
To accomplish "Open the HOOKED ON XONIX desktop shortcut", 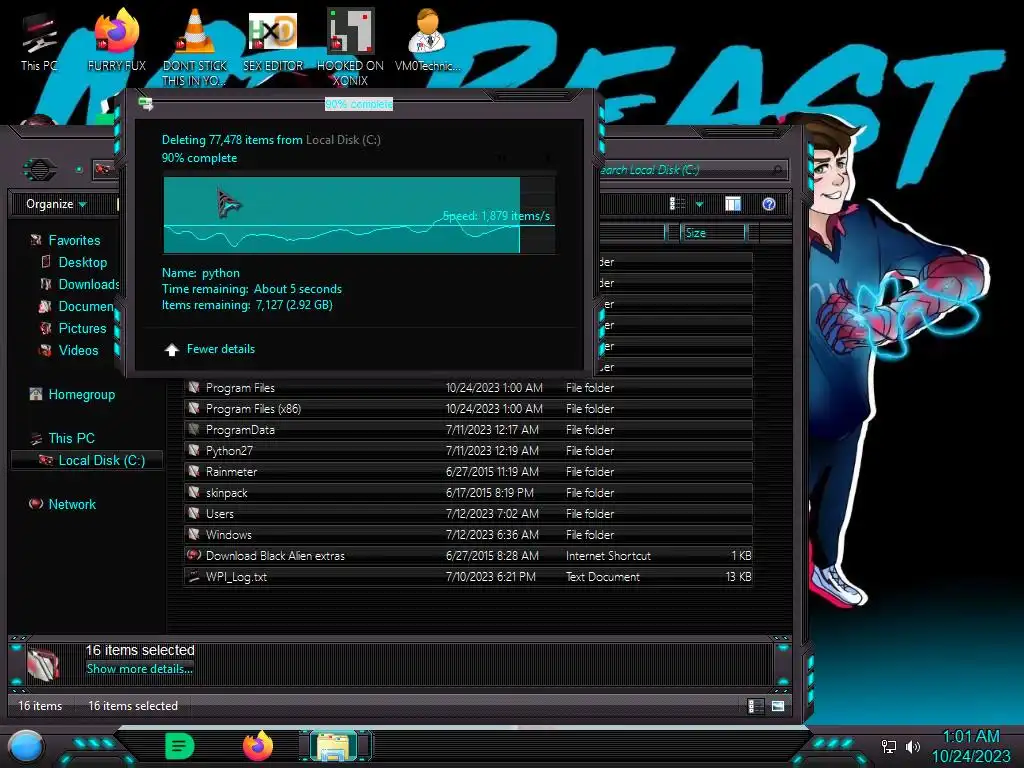I will click(x=350, y=47).
